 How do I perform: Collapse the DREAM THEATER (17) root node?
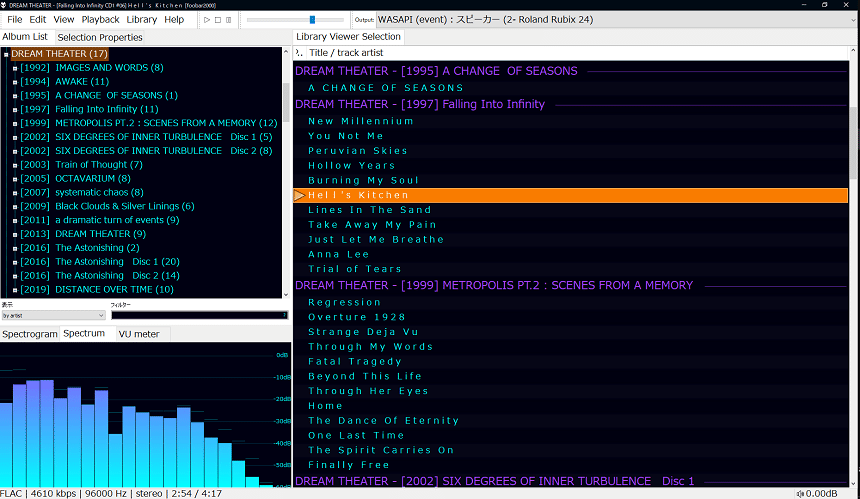click(x=6, y=54)
